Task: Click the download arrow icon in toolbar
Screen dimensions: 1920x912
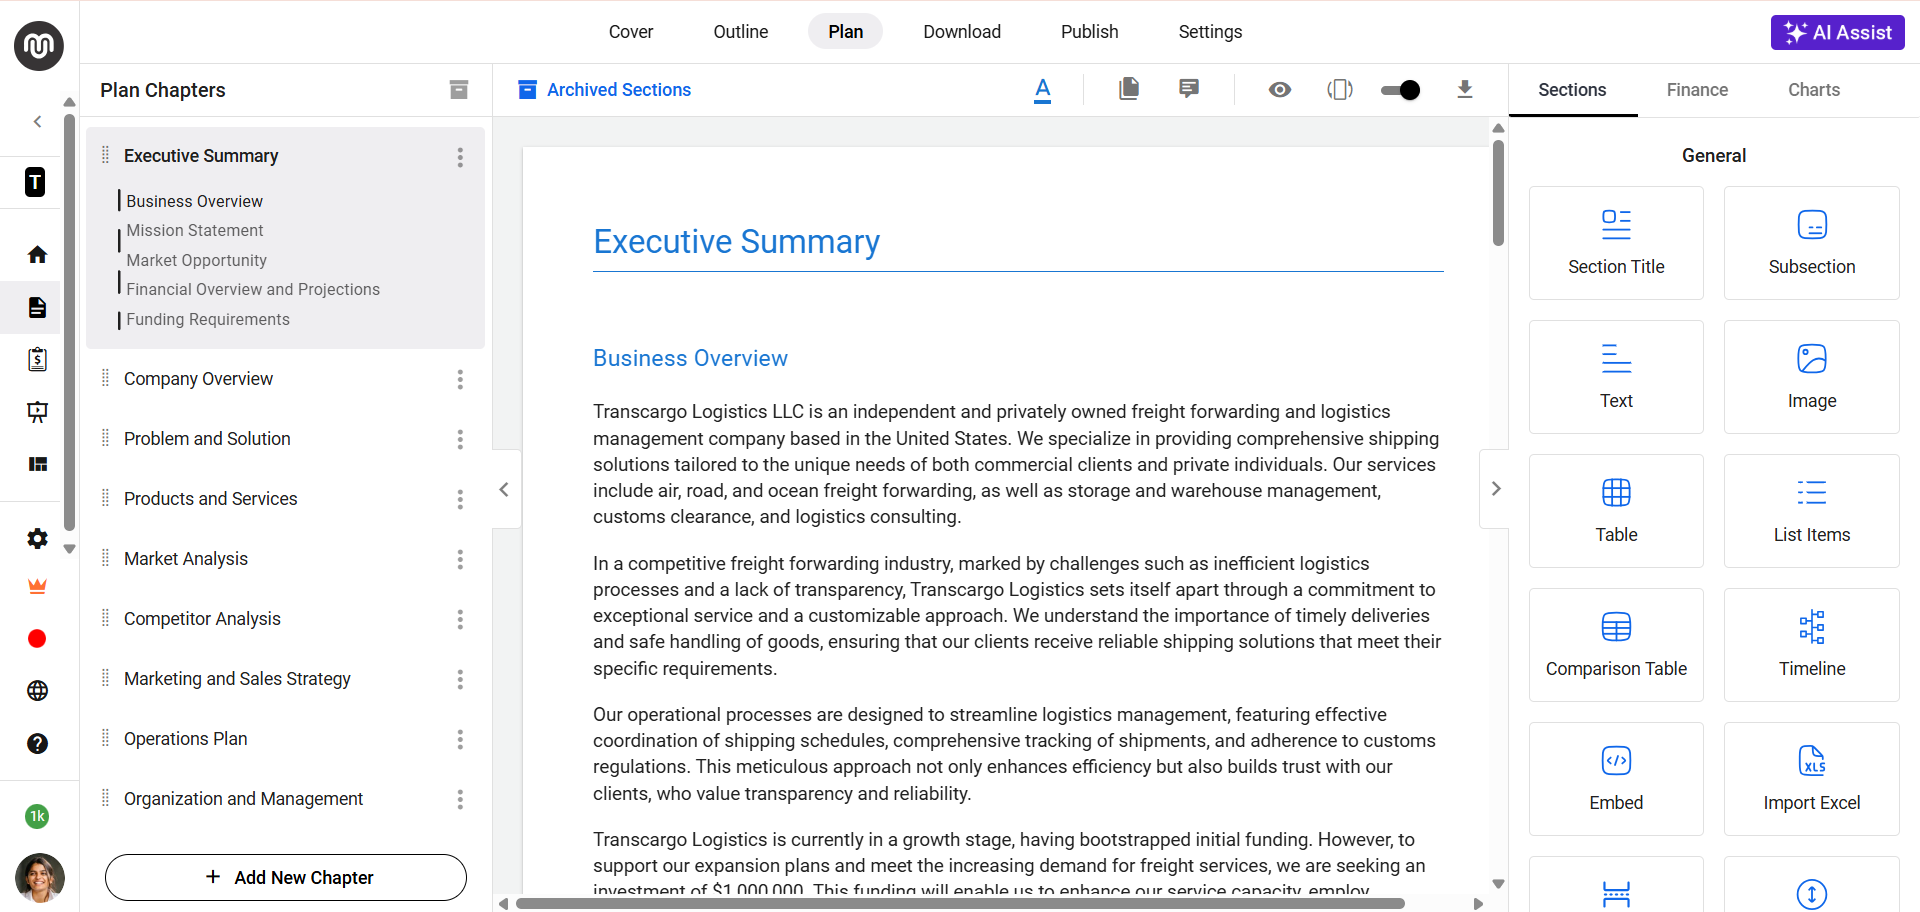Action: [1465, 90]
